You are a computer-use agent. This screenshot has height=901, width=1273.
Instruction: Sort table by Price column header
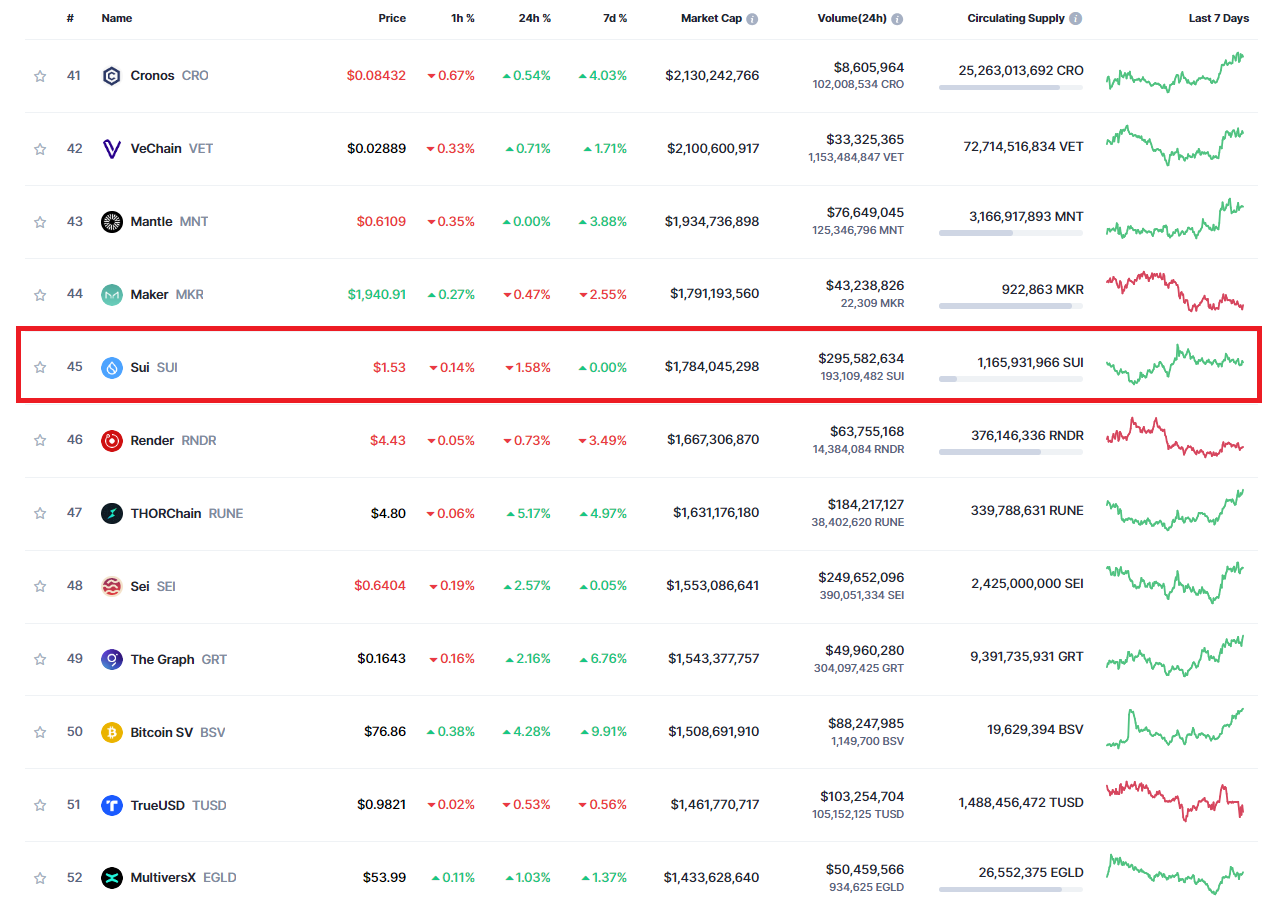tap(391, 19)
